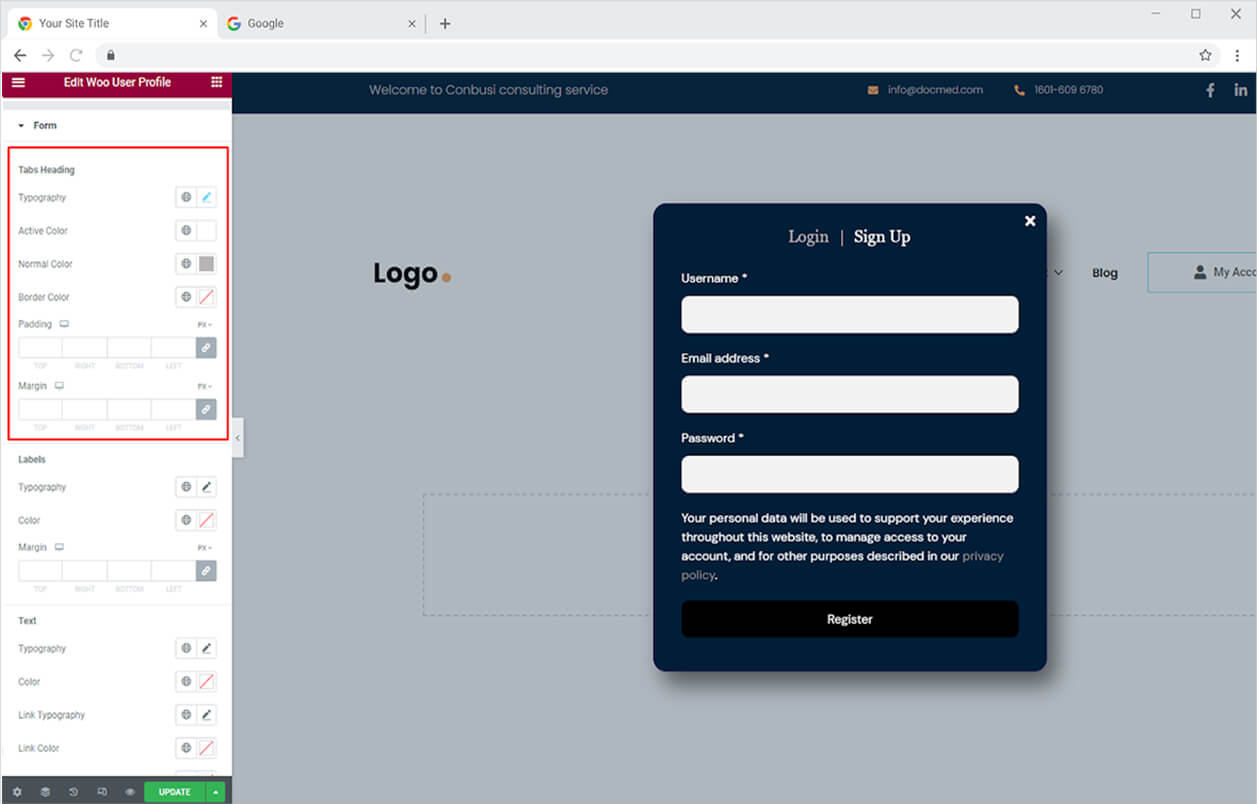Expand the arrow next to UPDATE button
This screenshot has height=804, width=1257.
click(215, 792)
